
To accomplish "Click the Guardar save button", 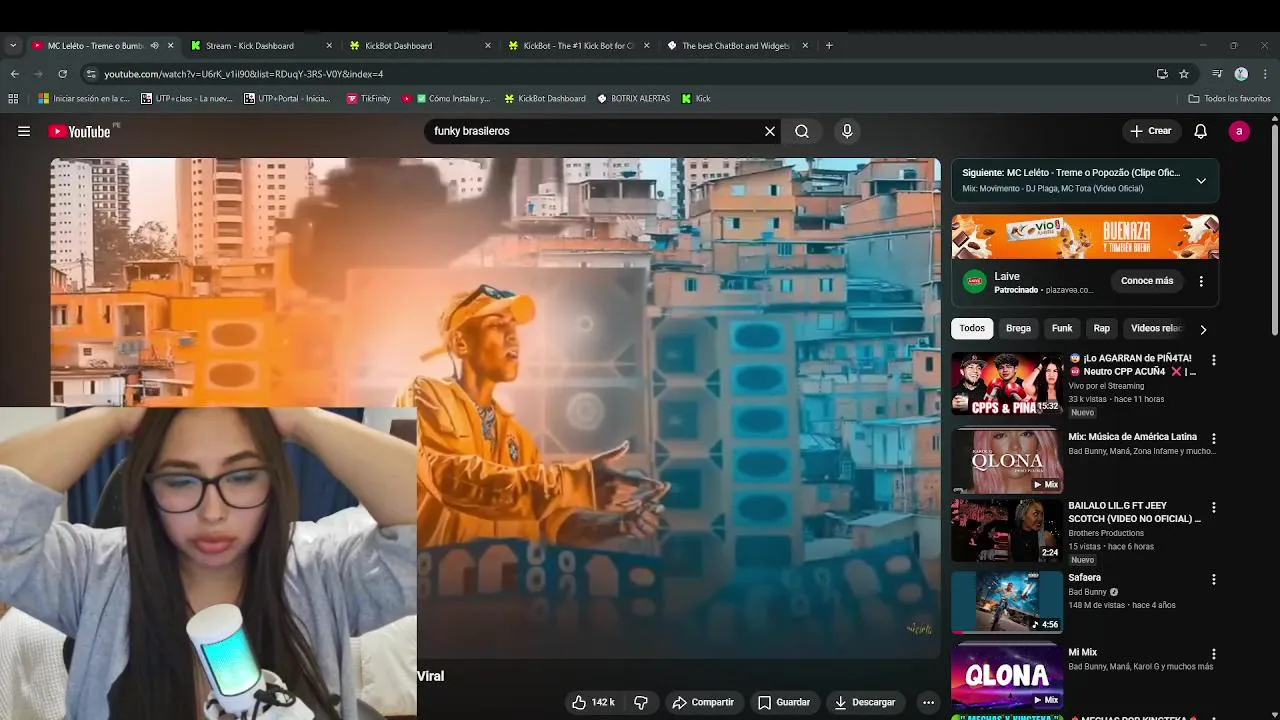I will (784, 702).
